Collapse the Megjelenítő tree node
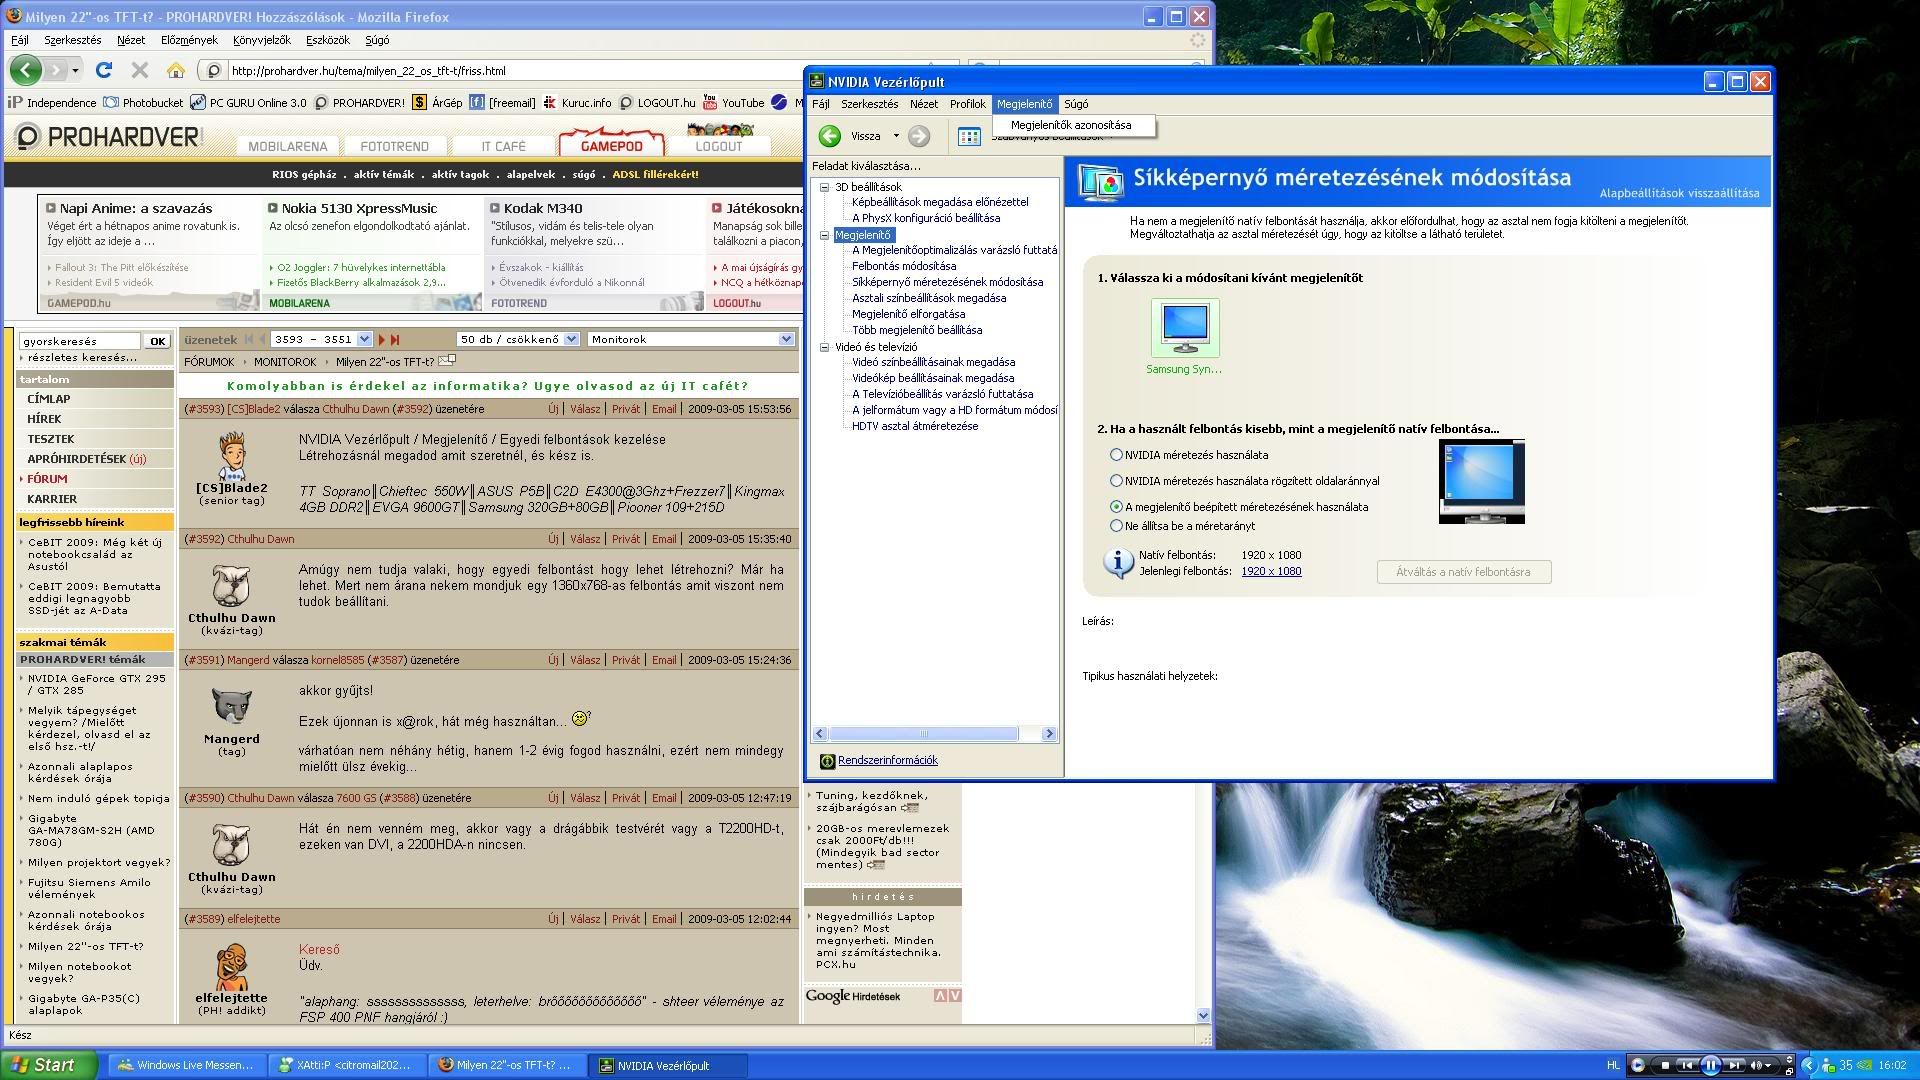 click(825, 236)
